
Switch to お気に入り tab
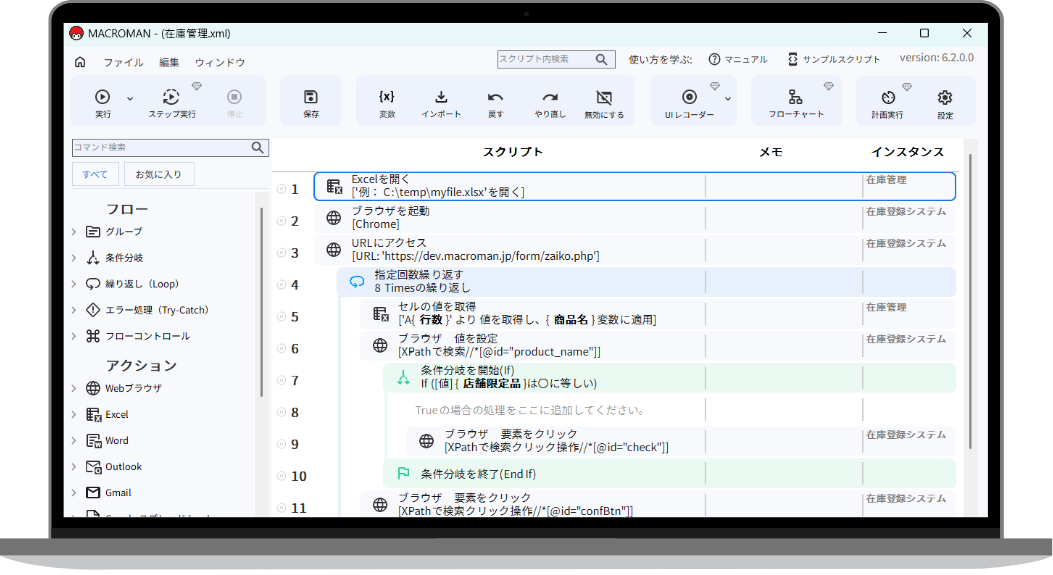158,174
